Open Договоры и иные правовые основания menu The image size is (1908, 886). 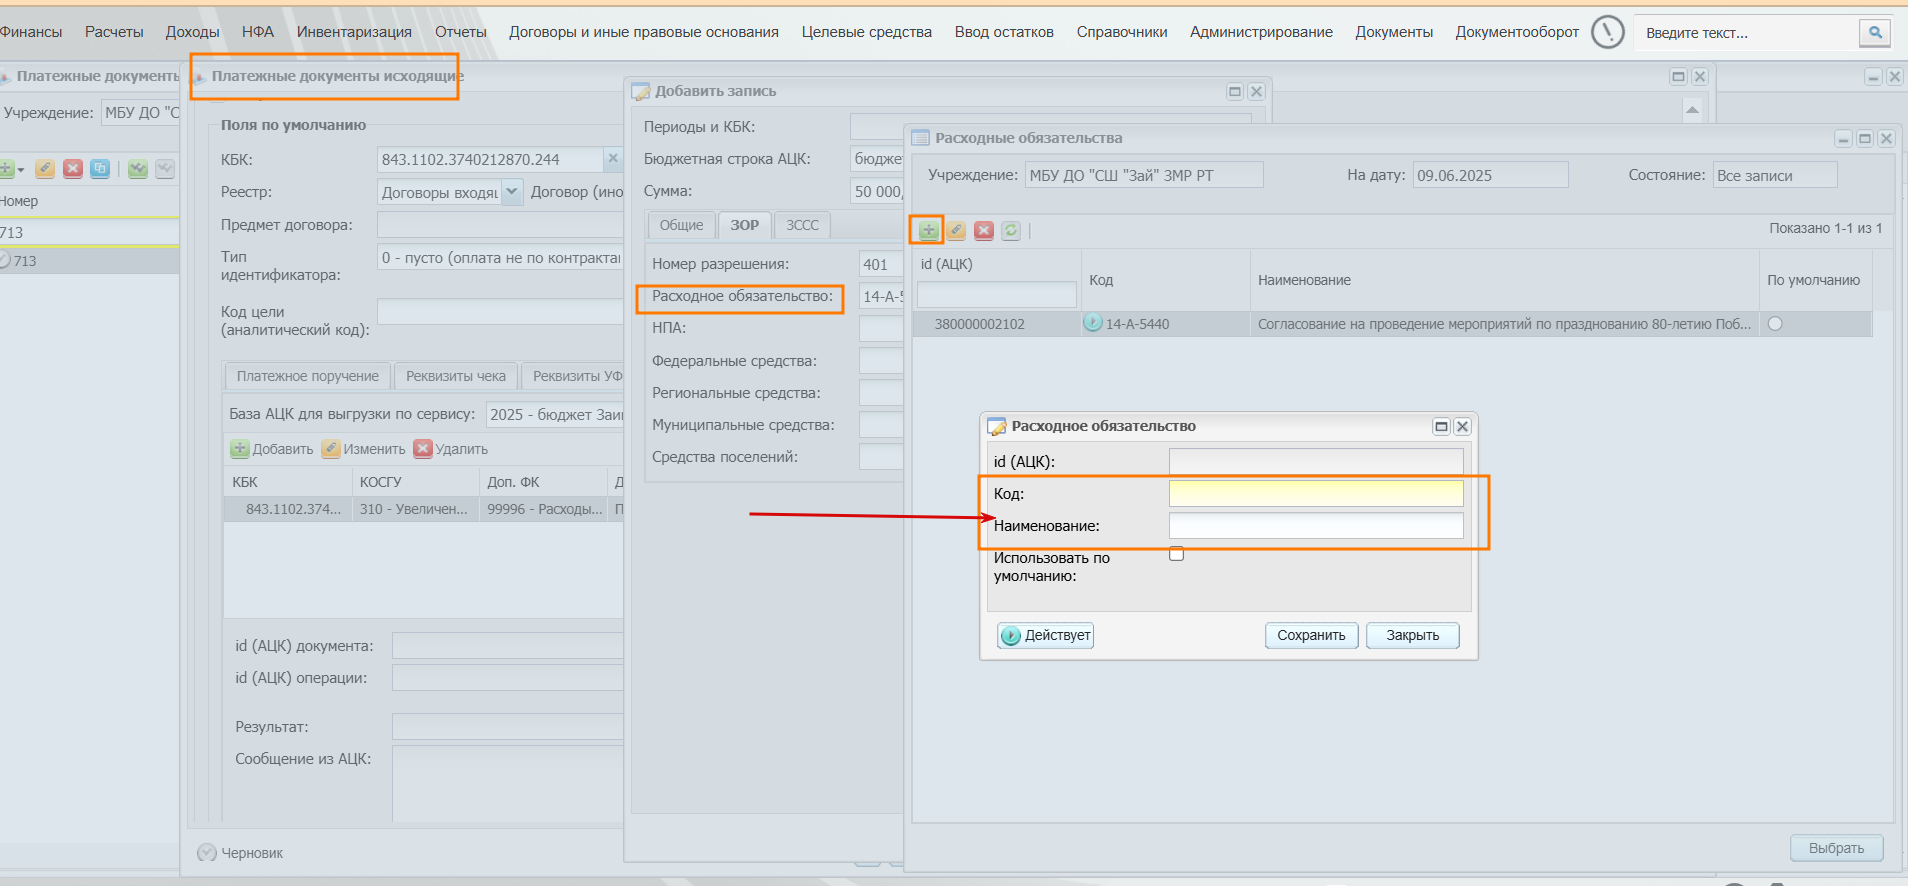pyautogui.click(x=644, y=32)
